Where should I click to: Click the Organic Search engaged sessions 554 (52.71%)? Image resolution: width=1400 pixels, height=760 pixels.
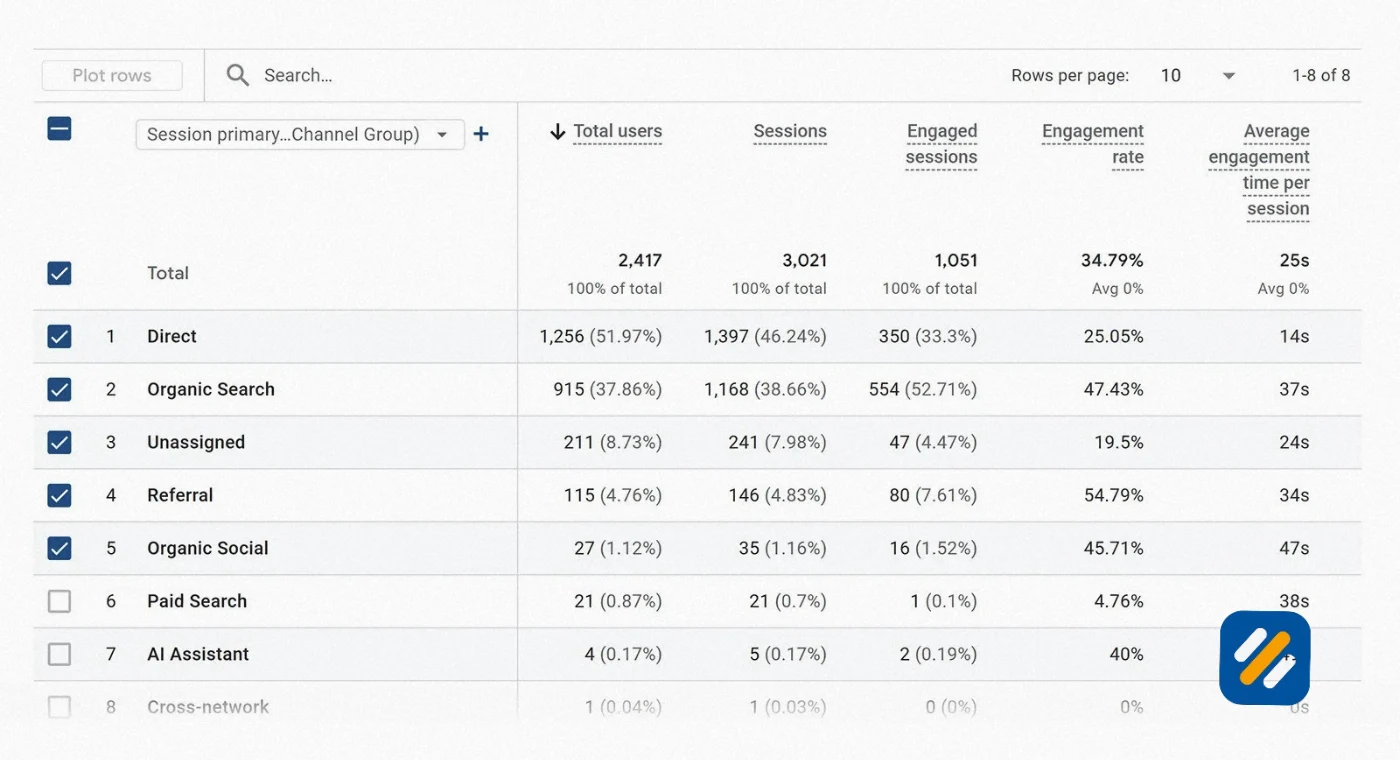tap(923, 389)
